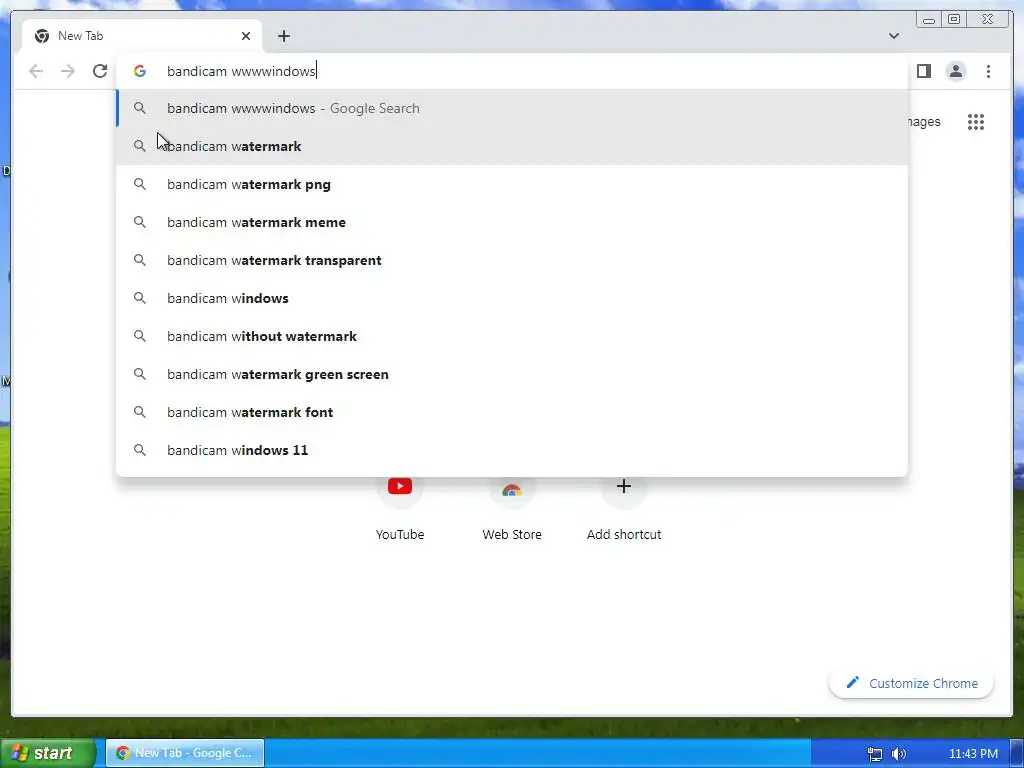Minimize the Chrome window

tap(929, 20)
